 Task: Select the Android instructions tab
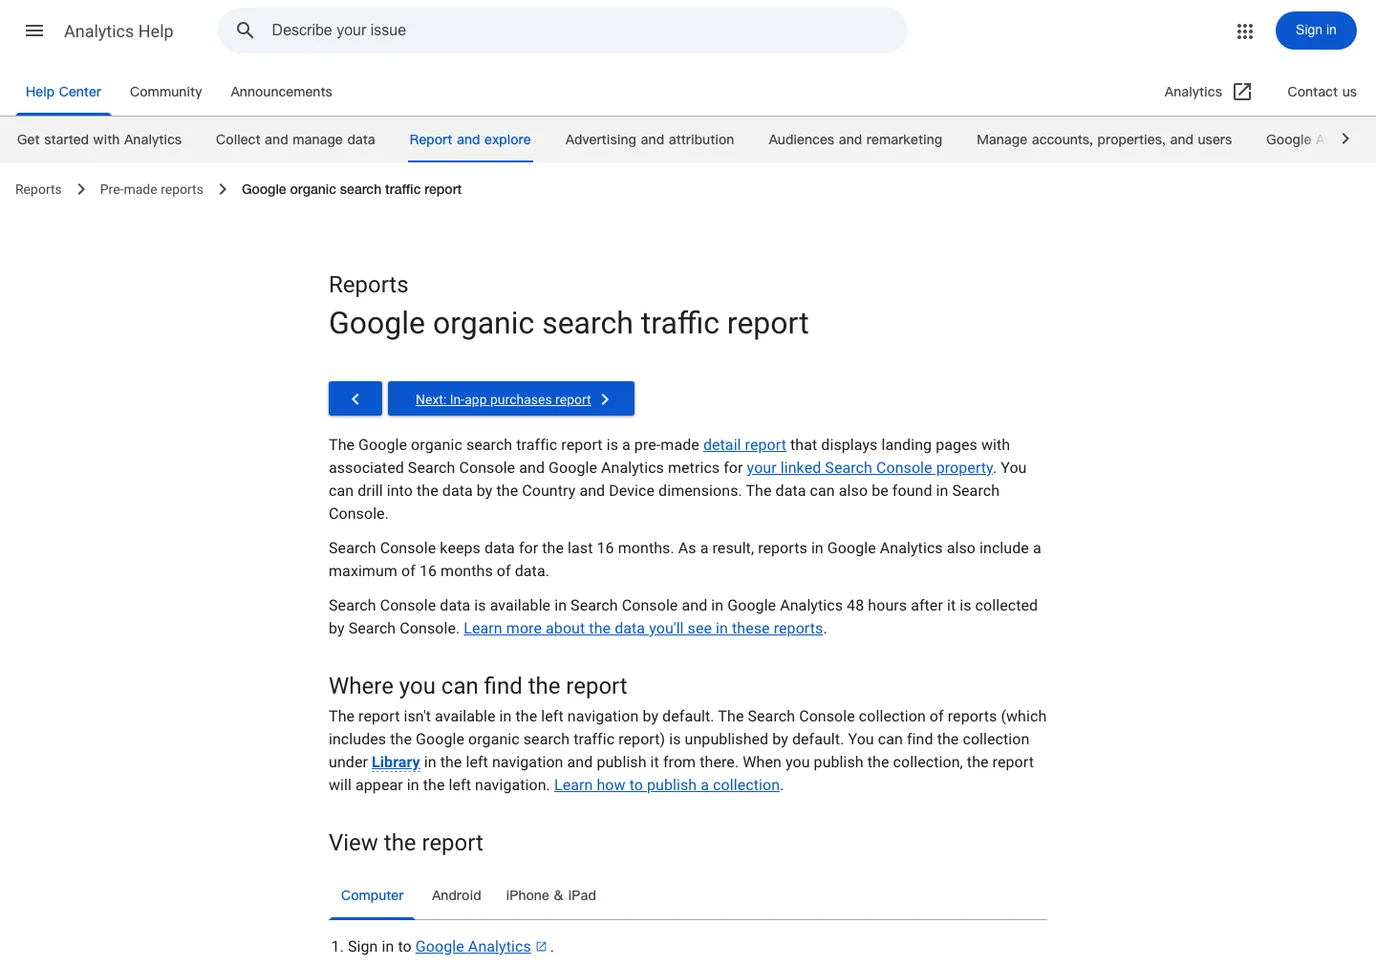coord(456,896)
